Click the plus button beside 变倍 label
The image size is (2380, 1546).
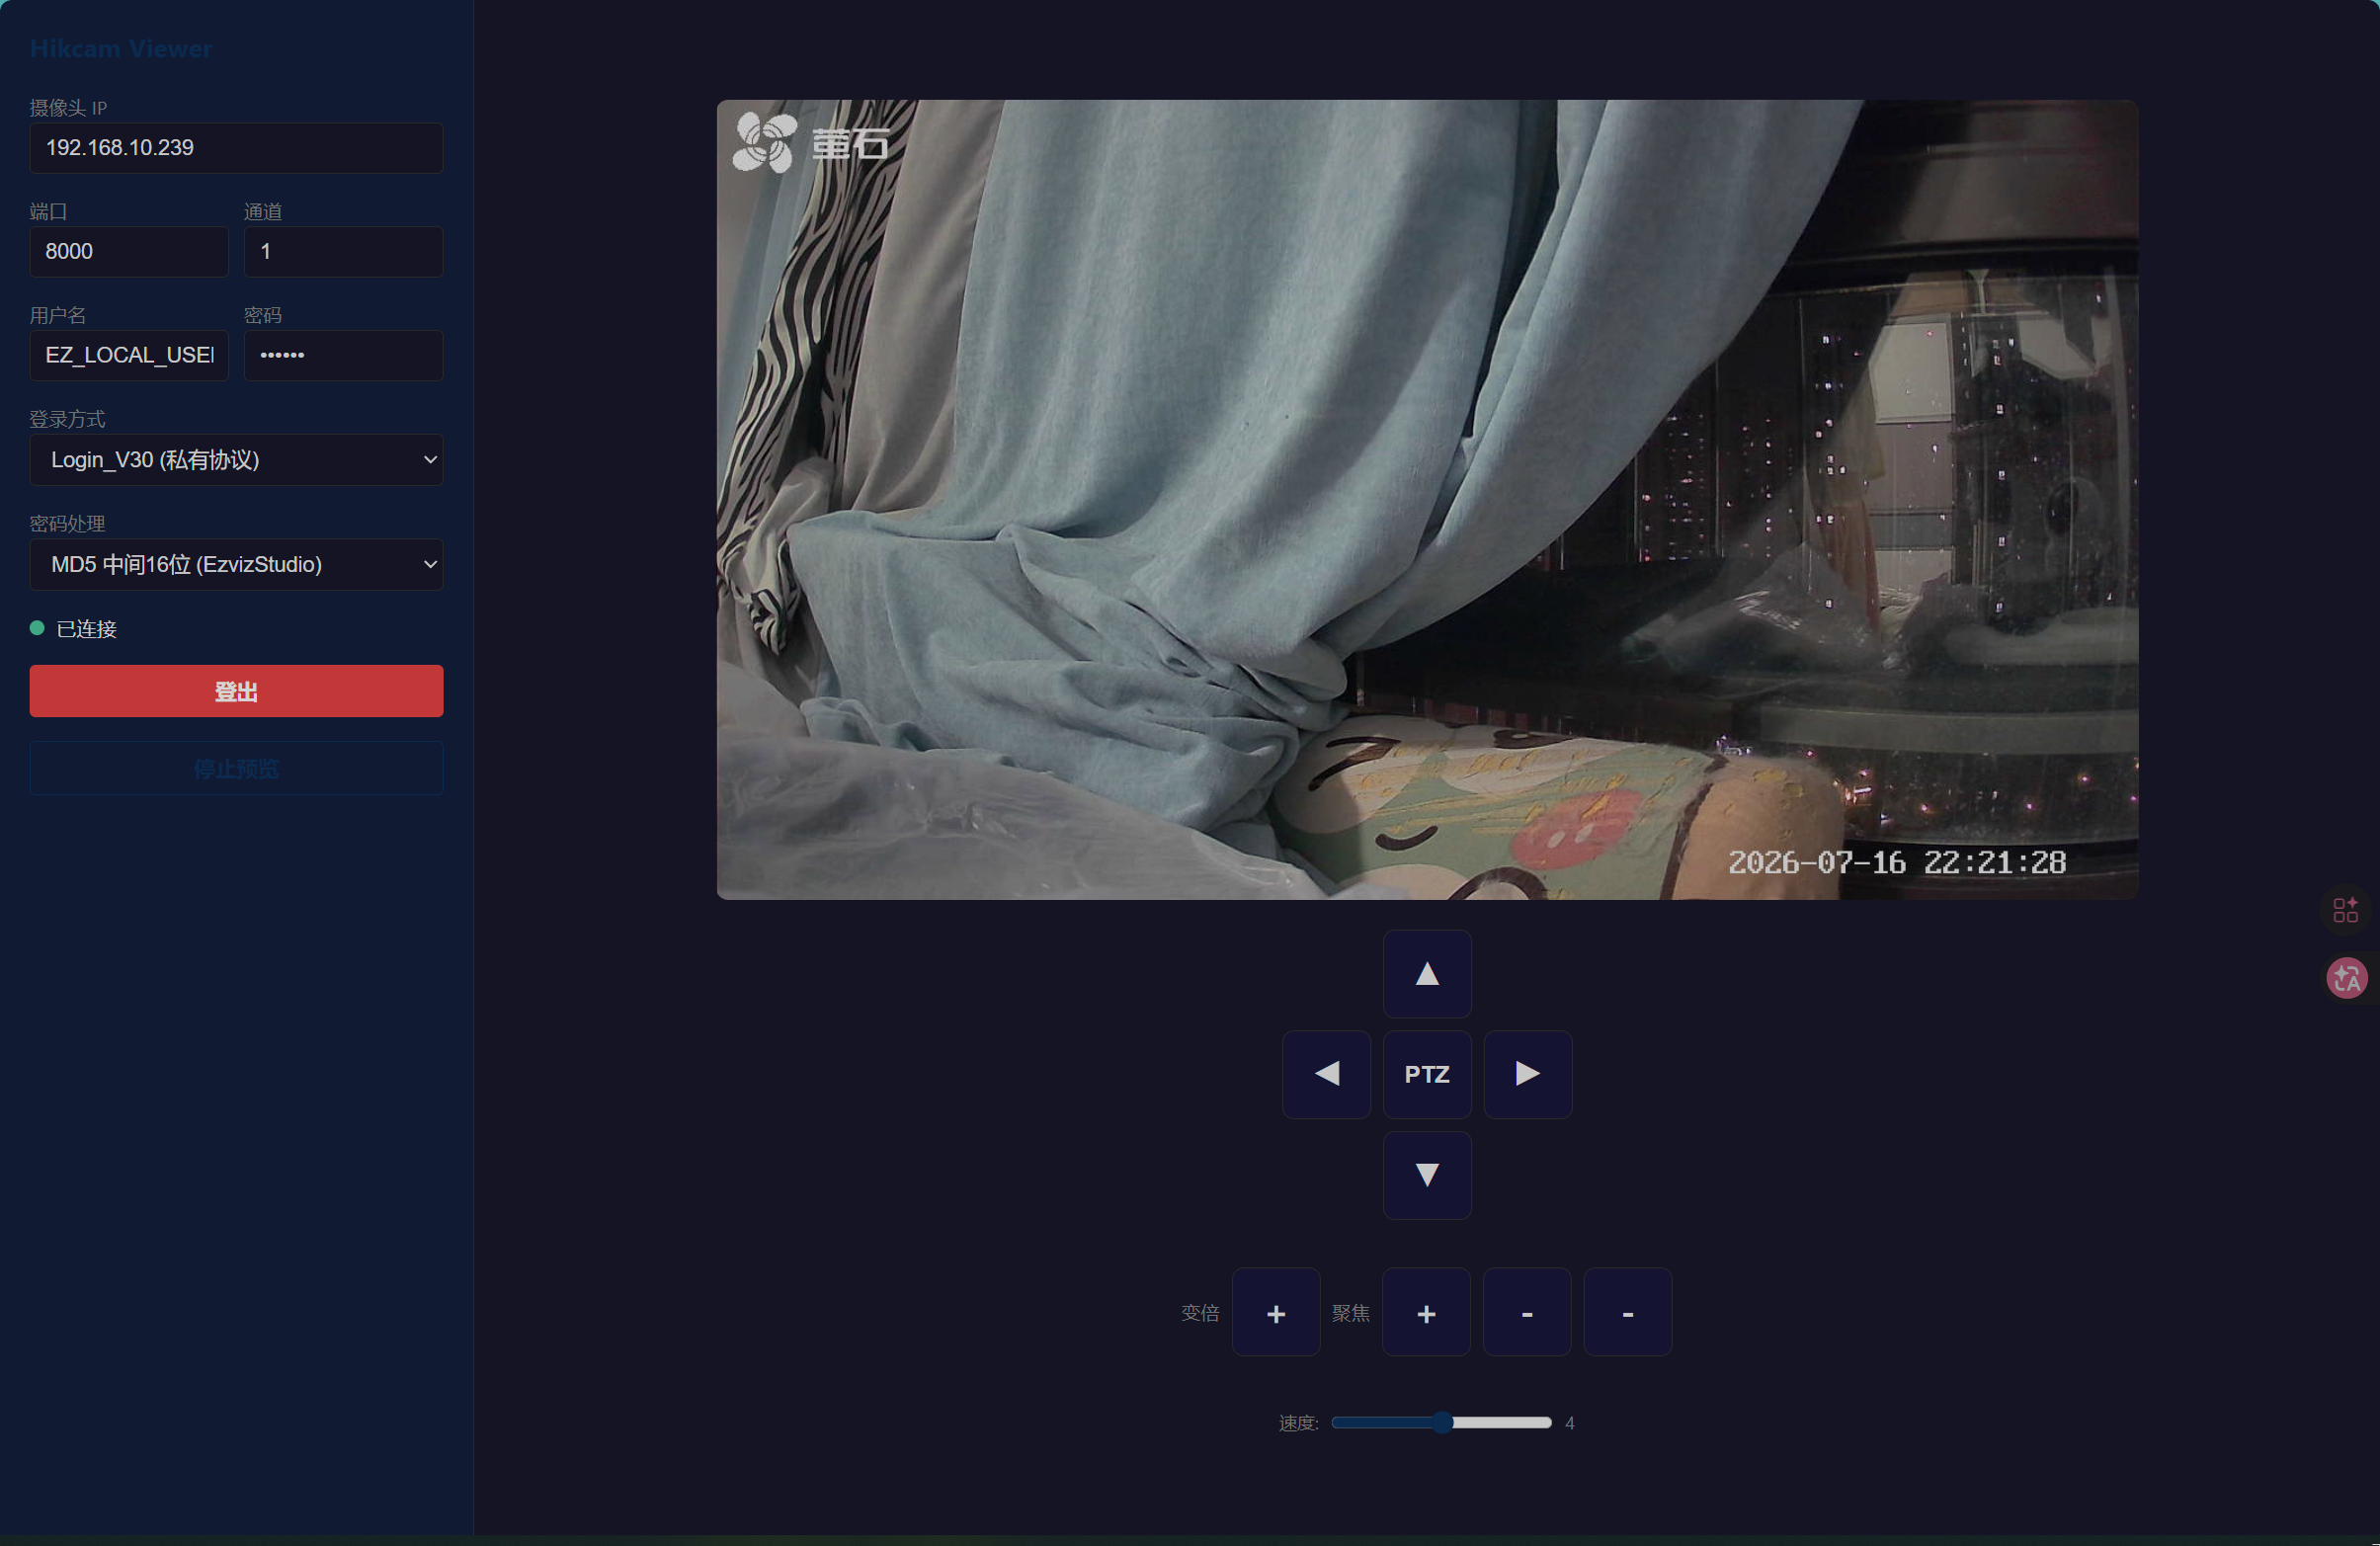pyautogui.click(x=1276, y=1312)
